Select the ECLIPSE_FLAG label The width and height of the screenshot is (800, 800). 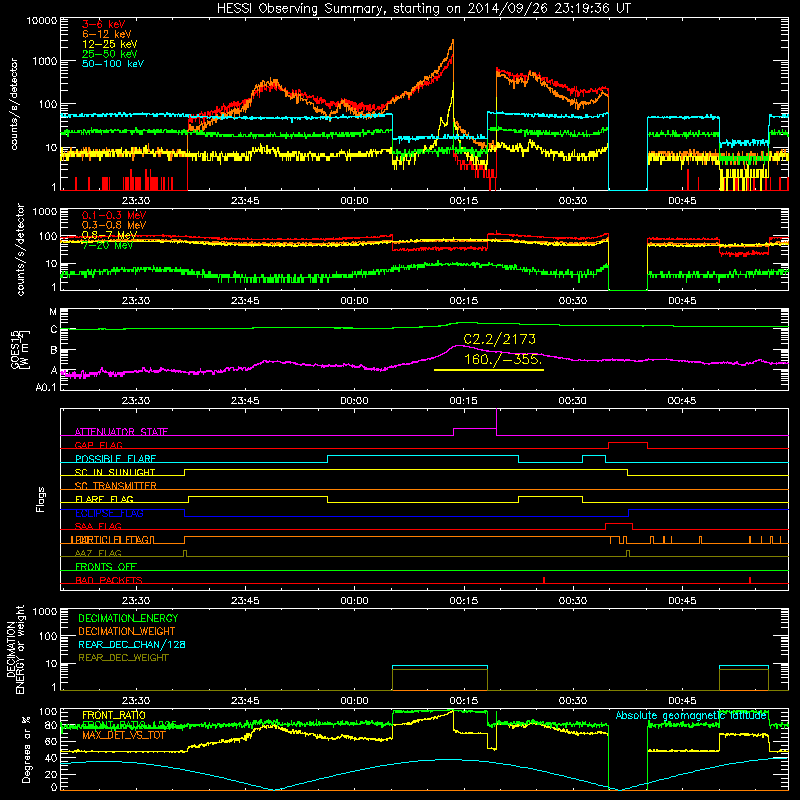(x=109, y=513)
